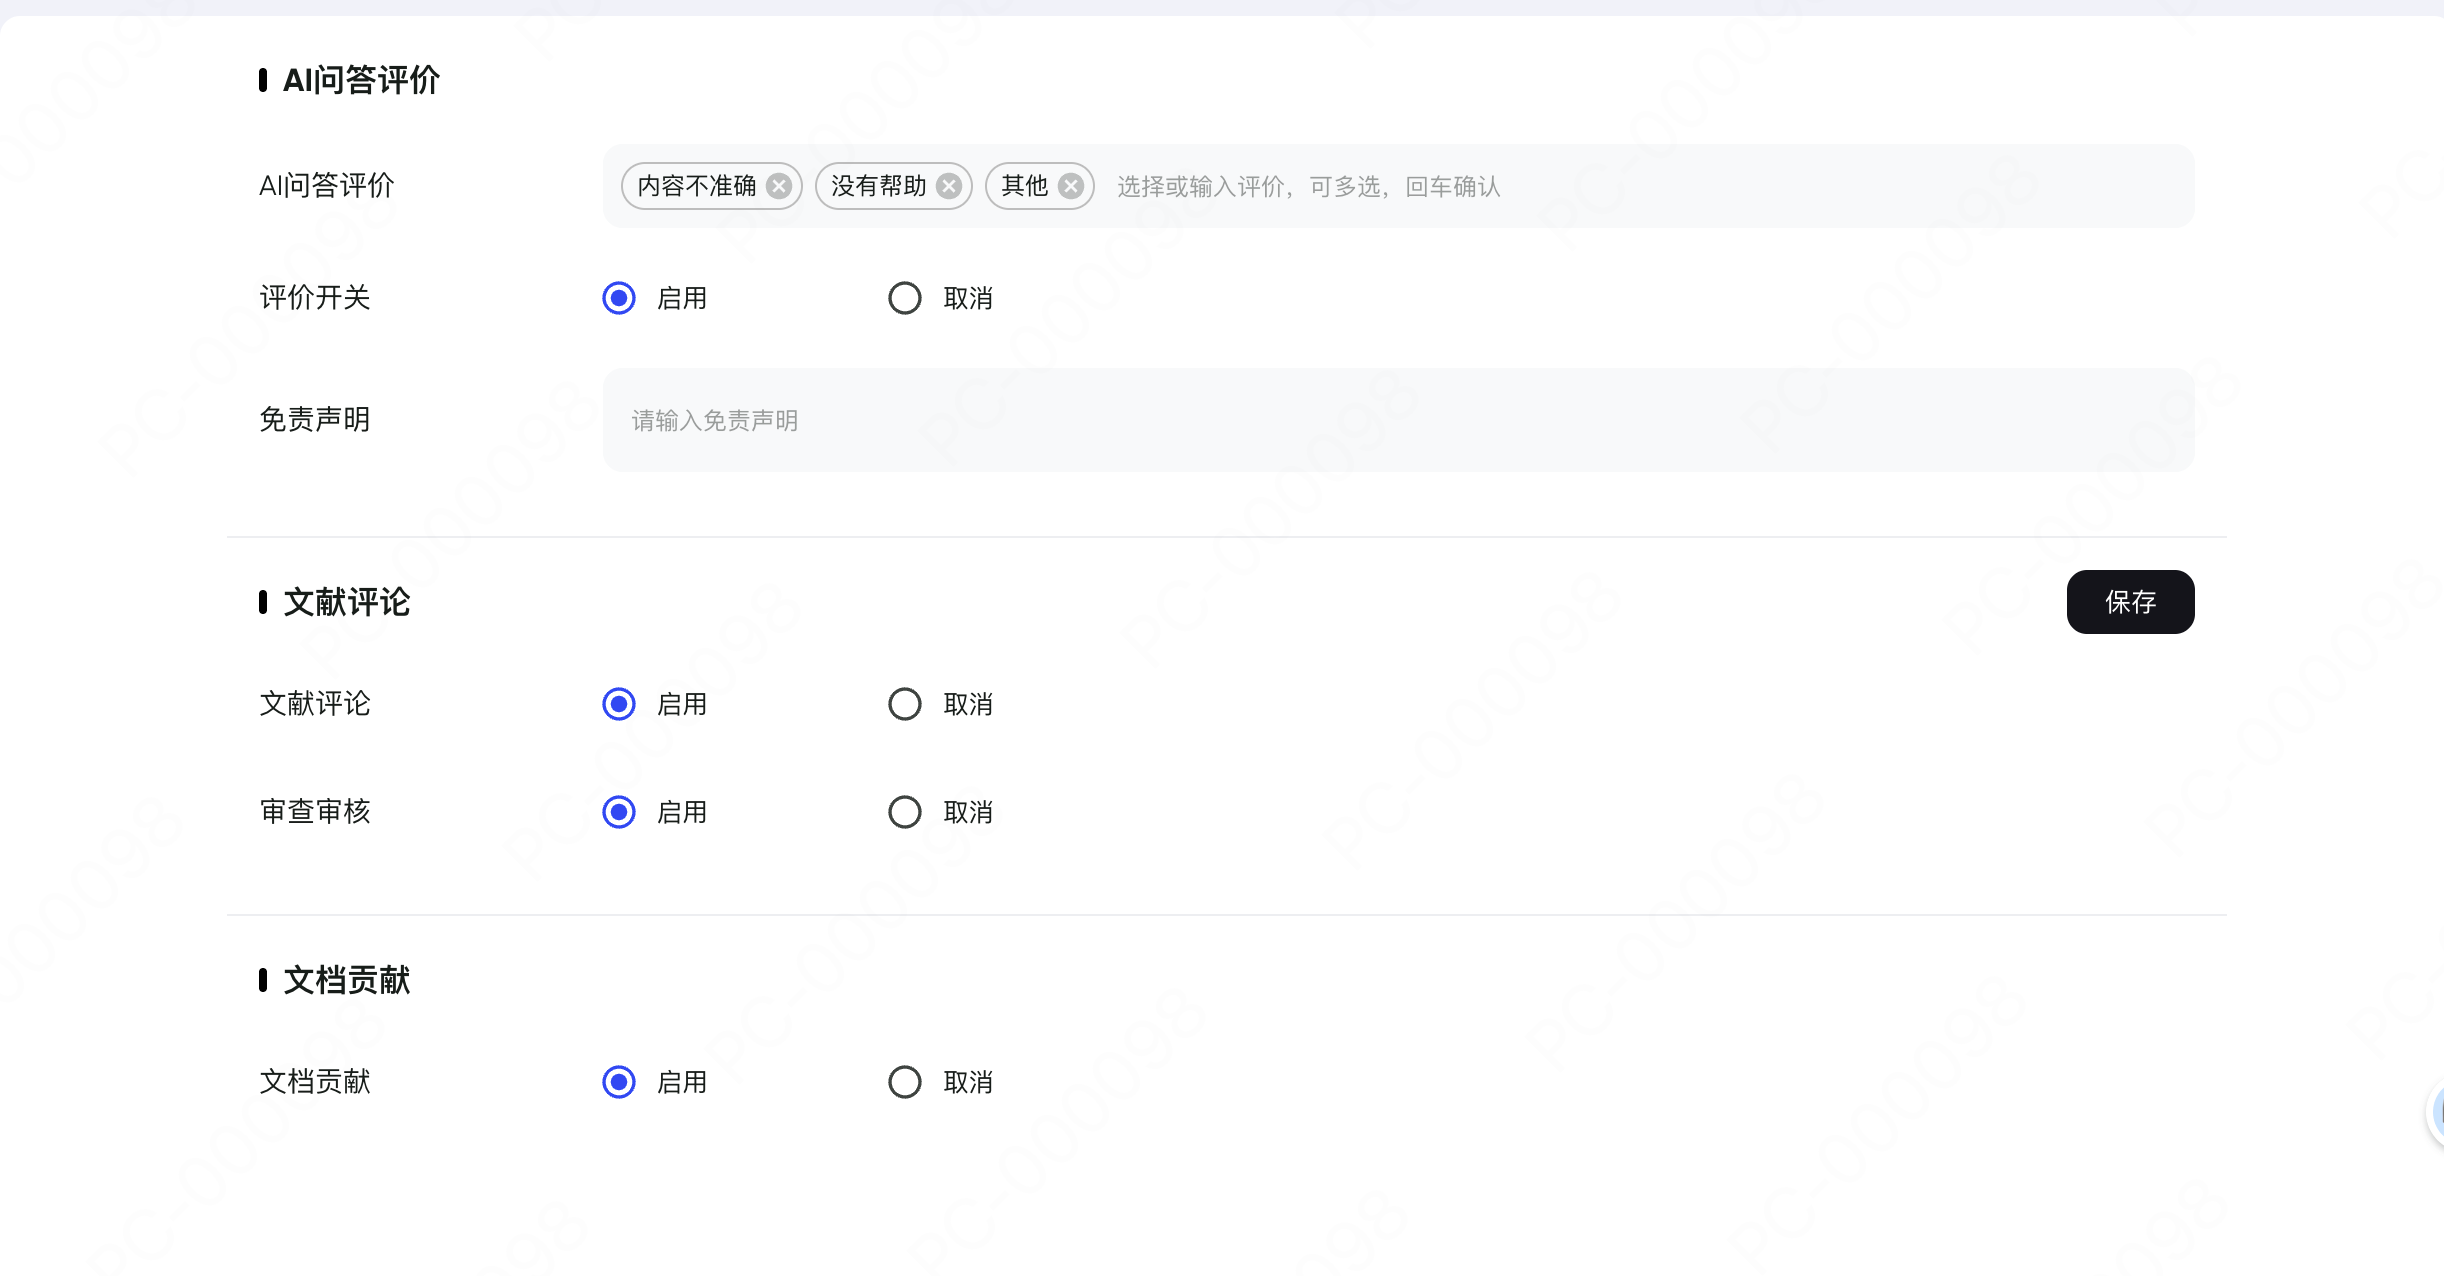Remove the 内容不准确 tag
The height and width of the screenshot is (1276, 2444).
tap(779, 186)
